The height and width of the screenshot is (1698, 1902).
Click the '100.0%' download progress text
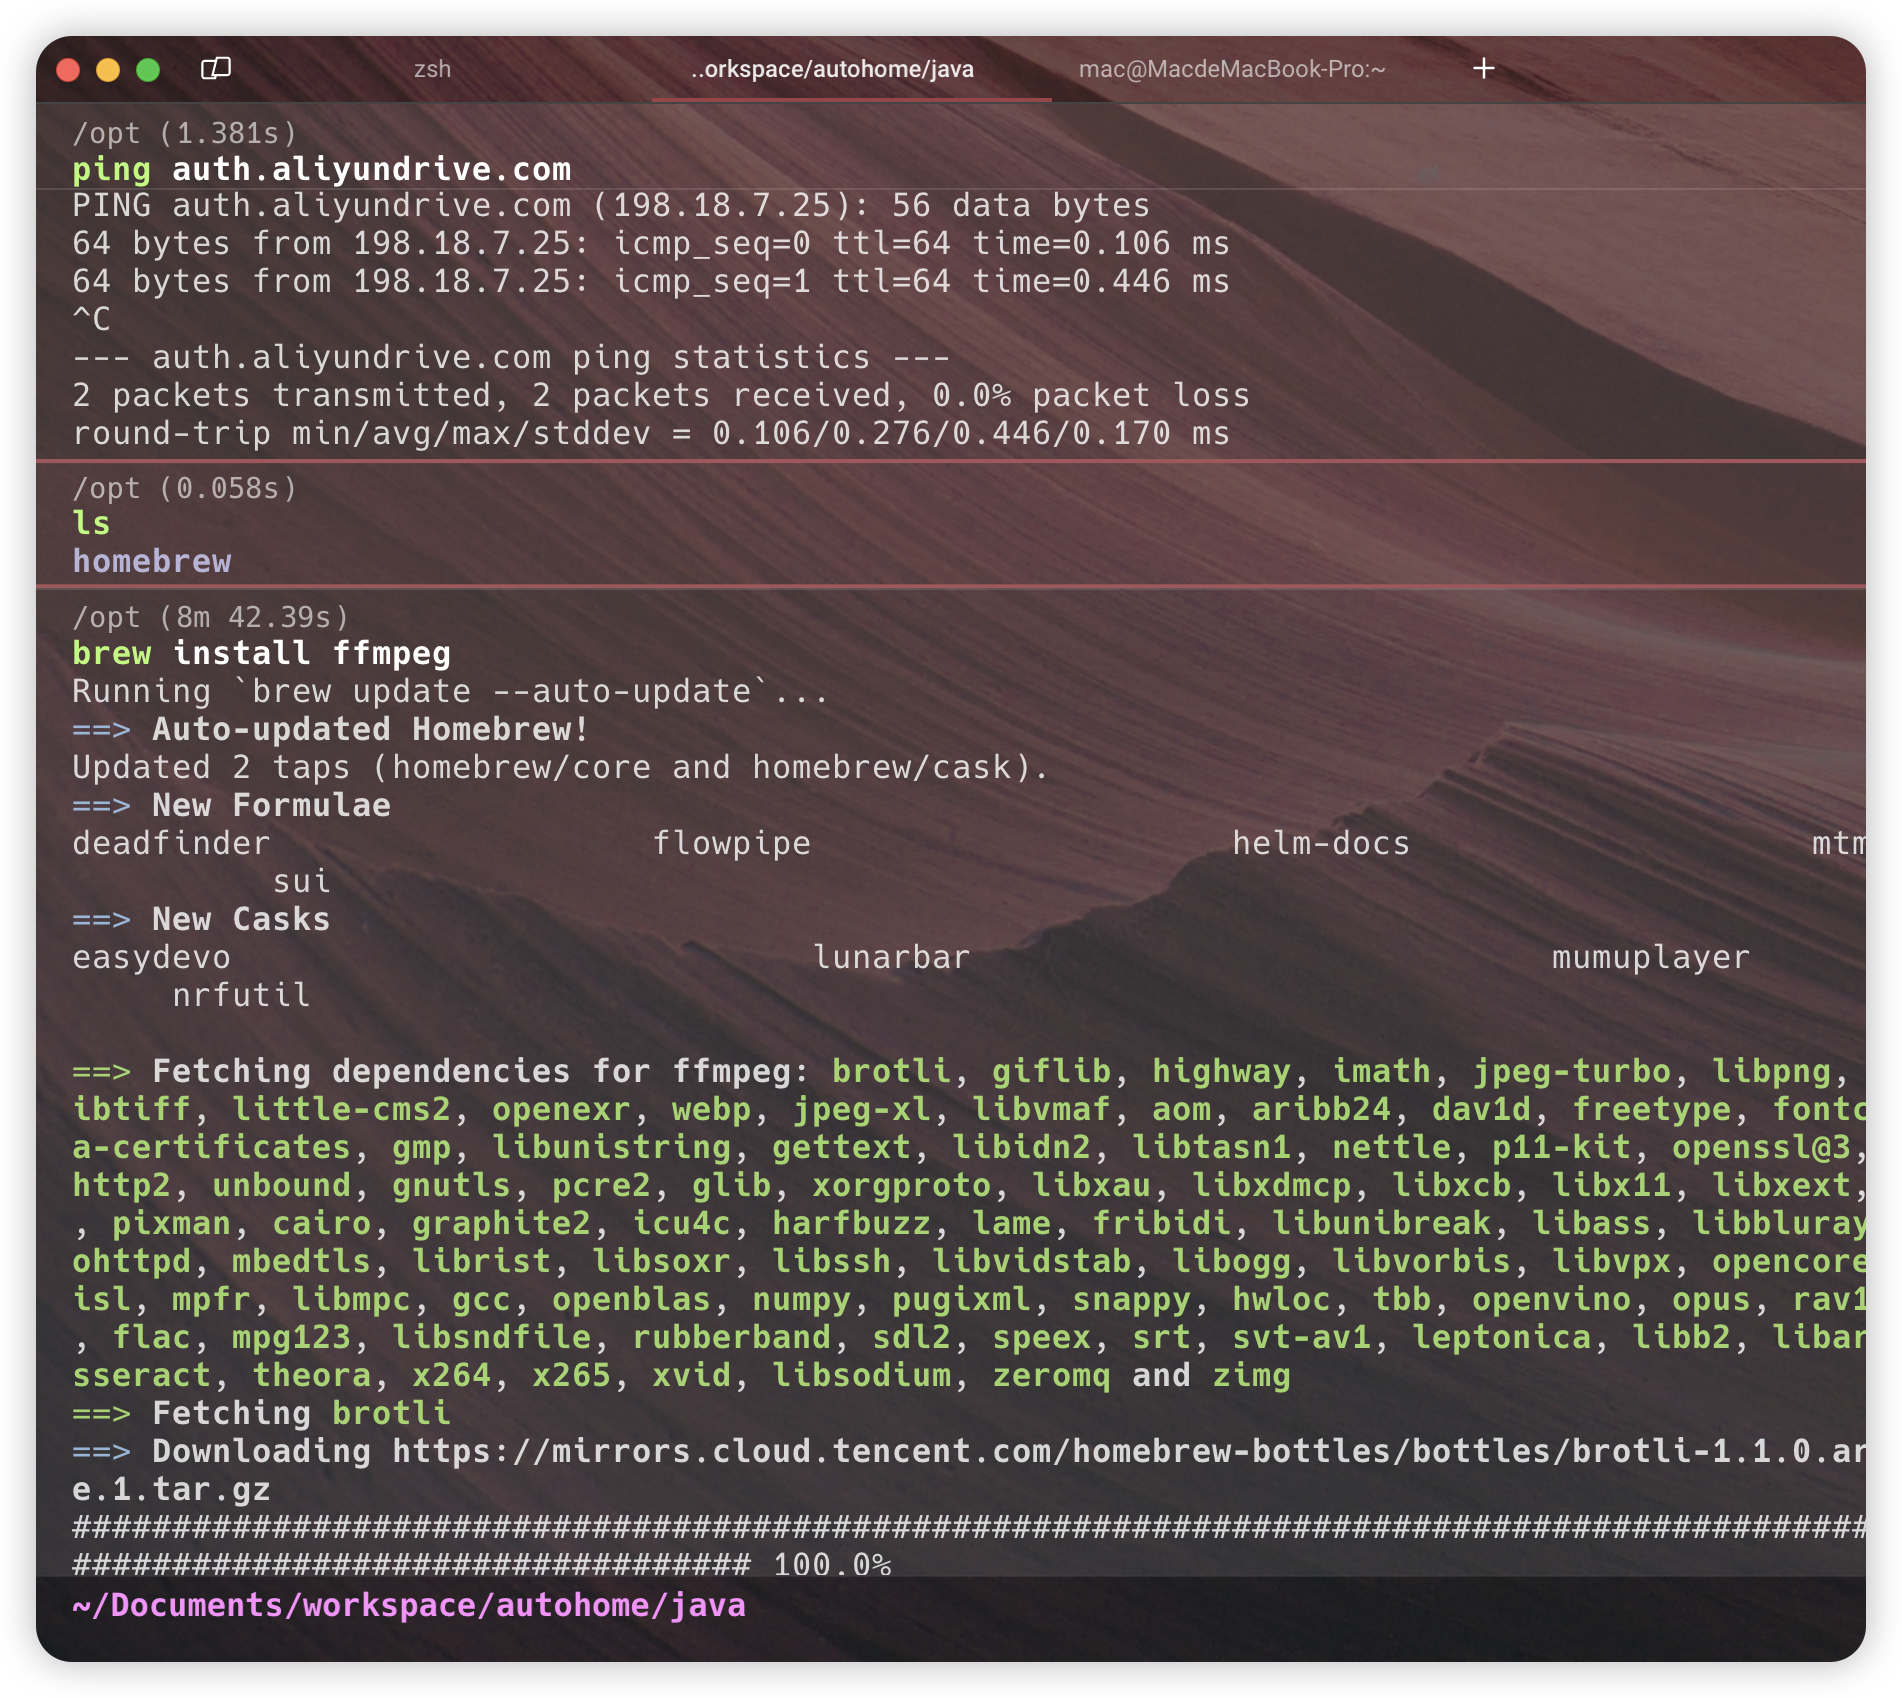(832, 1563)
